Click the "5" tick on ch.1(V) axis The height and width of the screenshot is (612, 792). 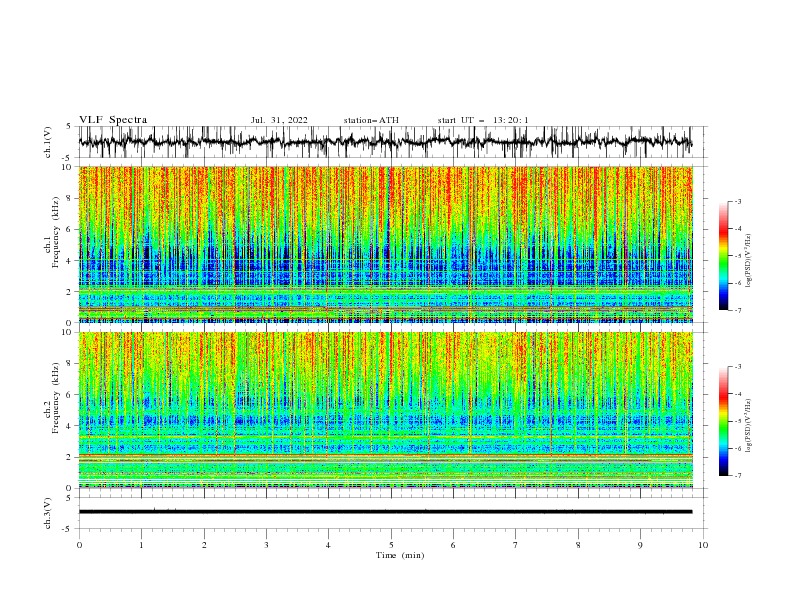pos(69,127)
